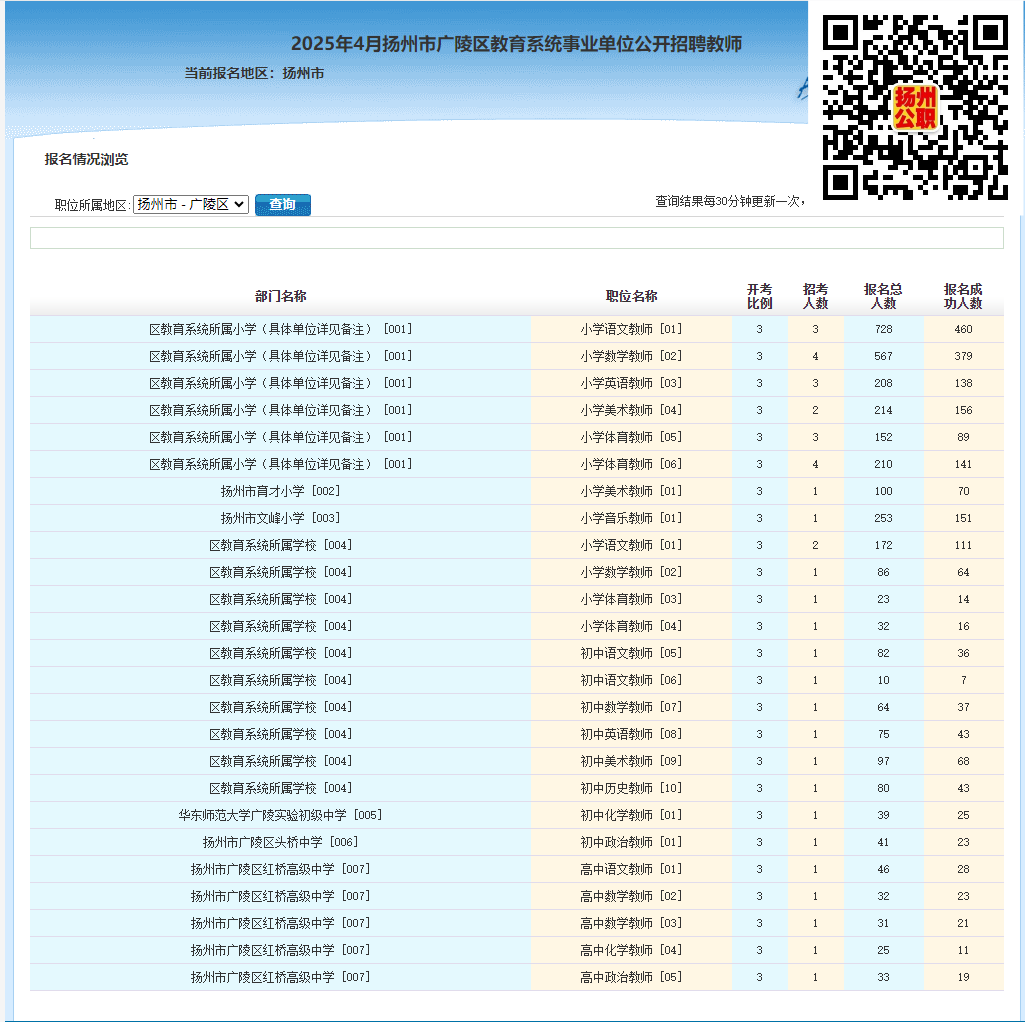Click 扬州市广陵区红桥高级中学 [007] in 高中政治教师 row
The image size is (1025, 1022).
(x=280, y=978)
